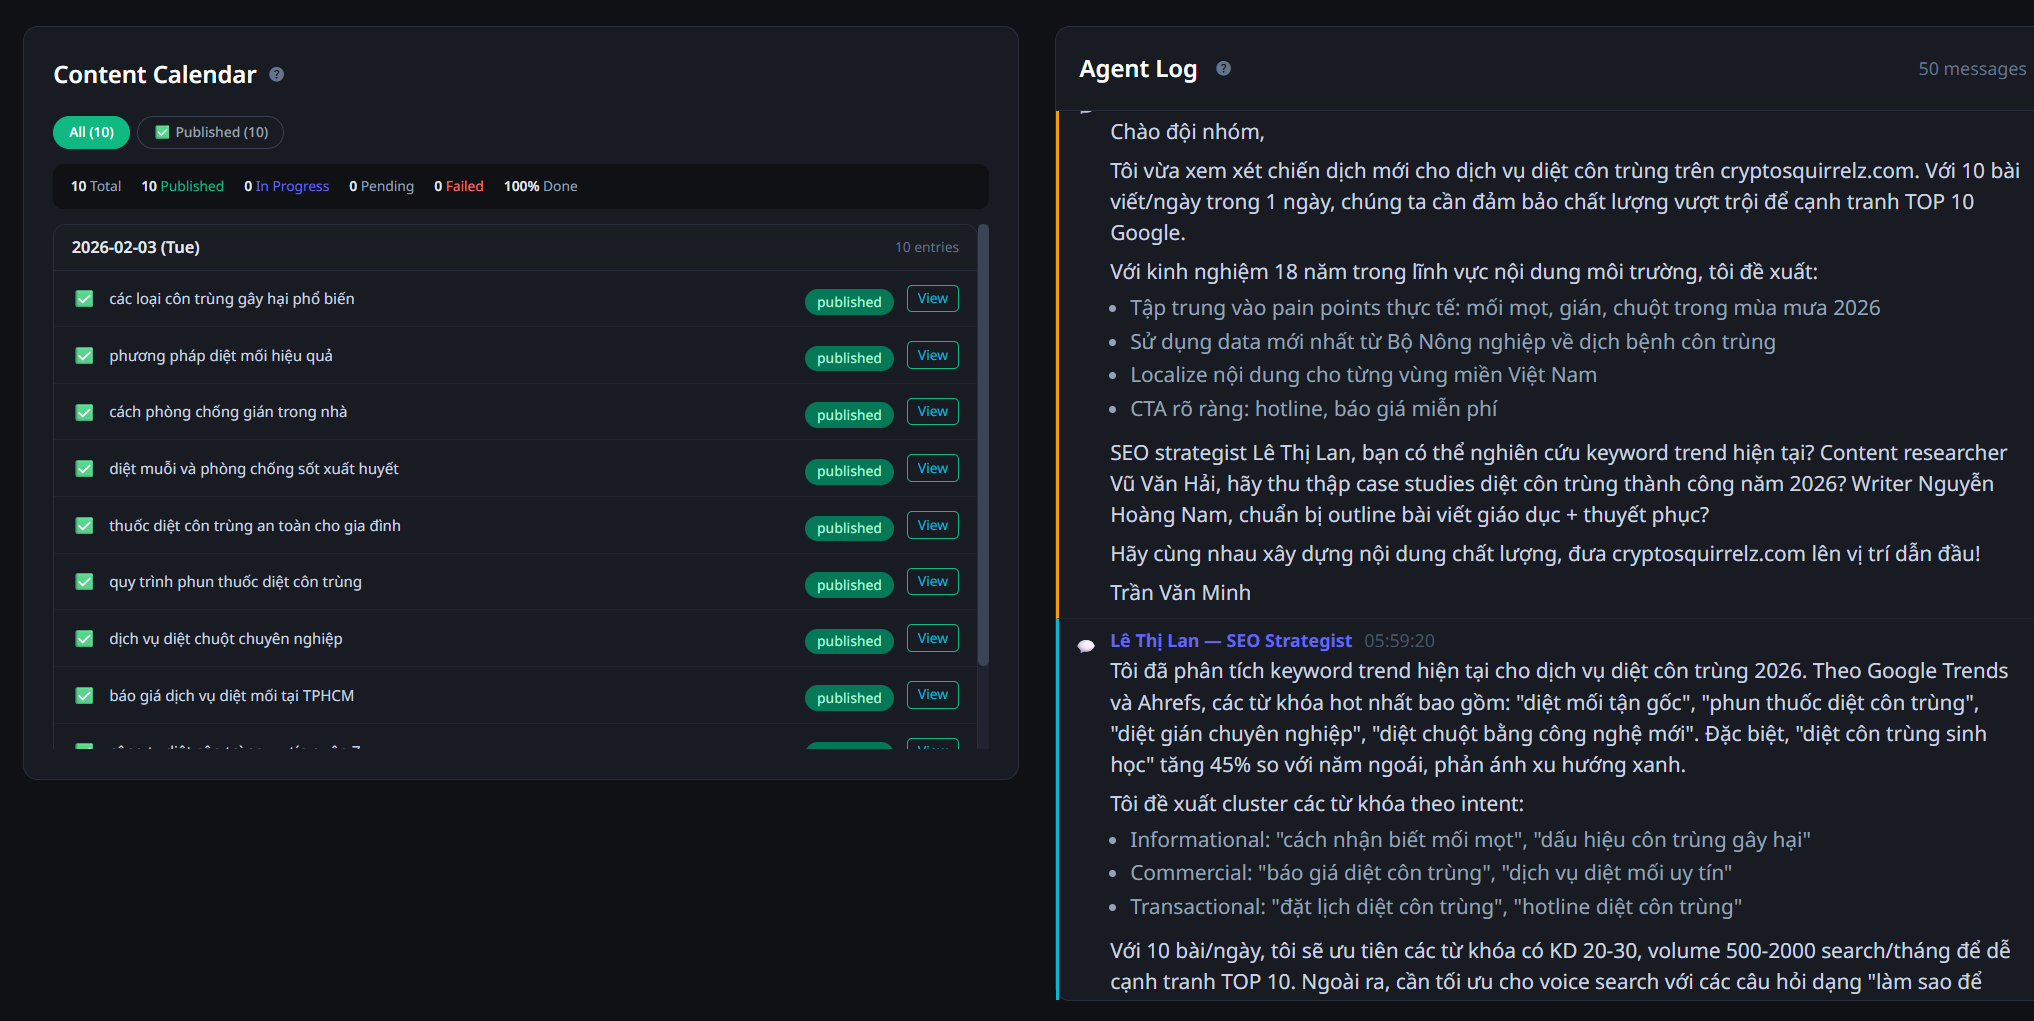Click the published badge on 'quy trình phun thuốc diệt côn trùng'
The width and height of the screenshot is (2034, 1021).
point(848,584)
